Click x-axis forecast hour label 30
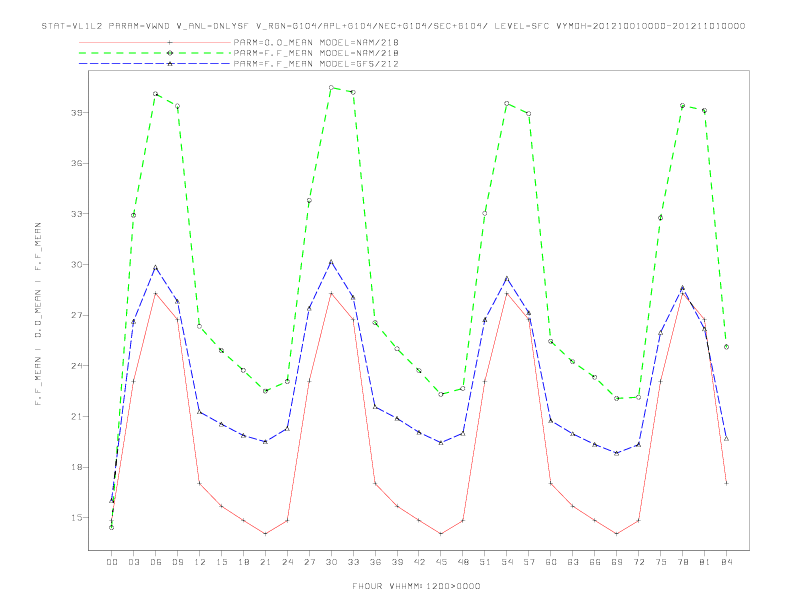The height and width of the screenshot is (612, 792). click(331, 562)
